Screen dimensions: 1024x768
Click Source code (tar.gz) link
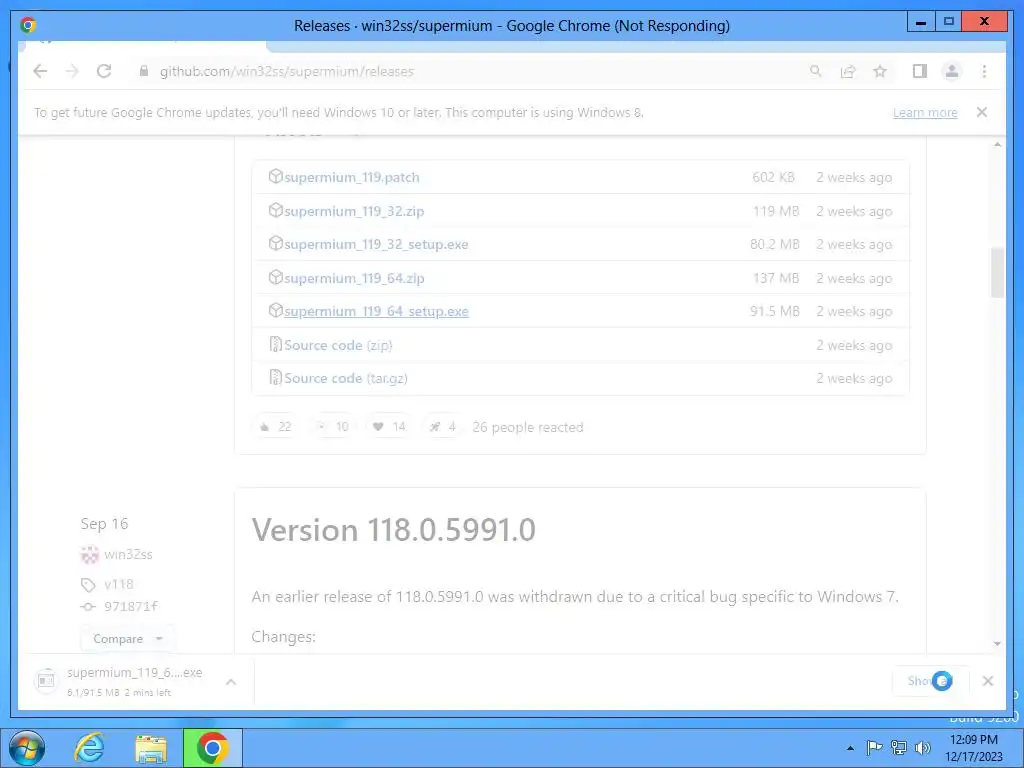(345, 378)
